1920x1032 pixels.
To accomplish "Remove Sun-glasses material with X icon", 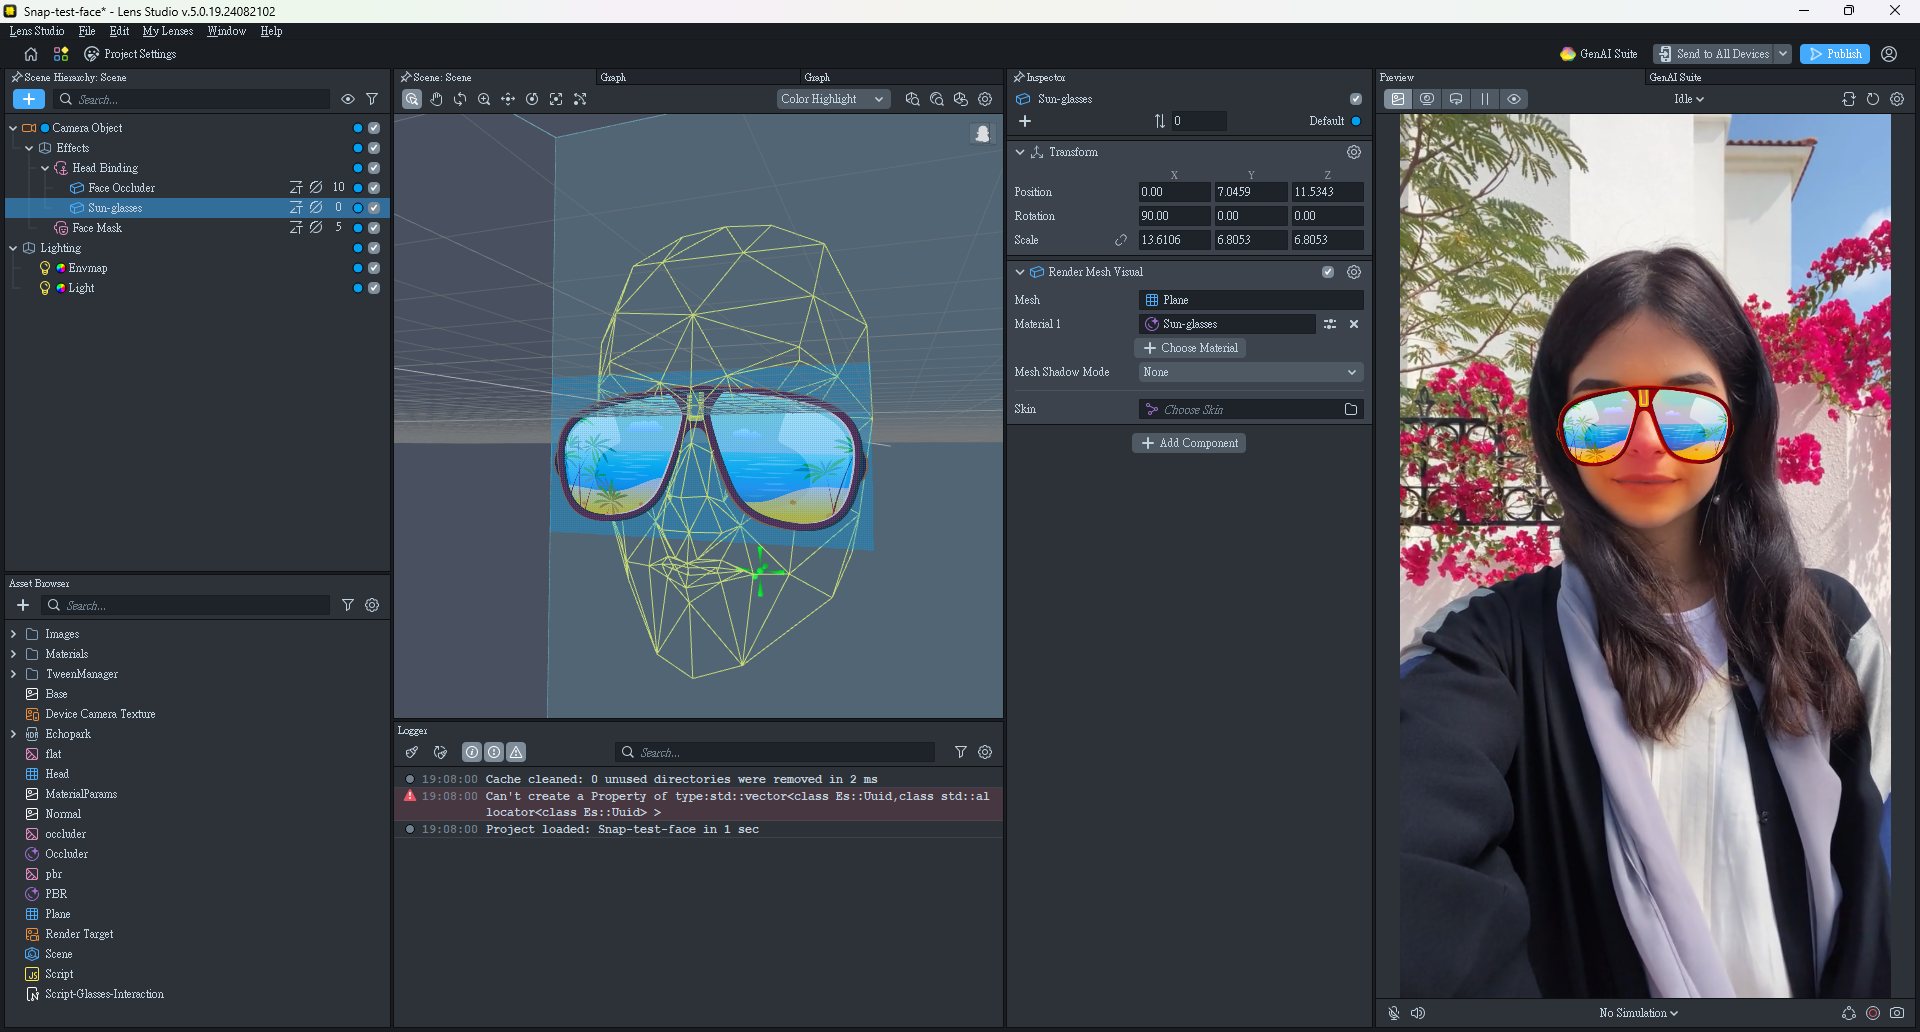I will pyautogui.click(x=1354, y=324).
